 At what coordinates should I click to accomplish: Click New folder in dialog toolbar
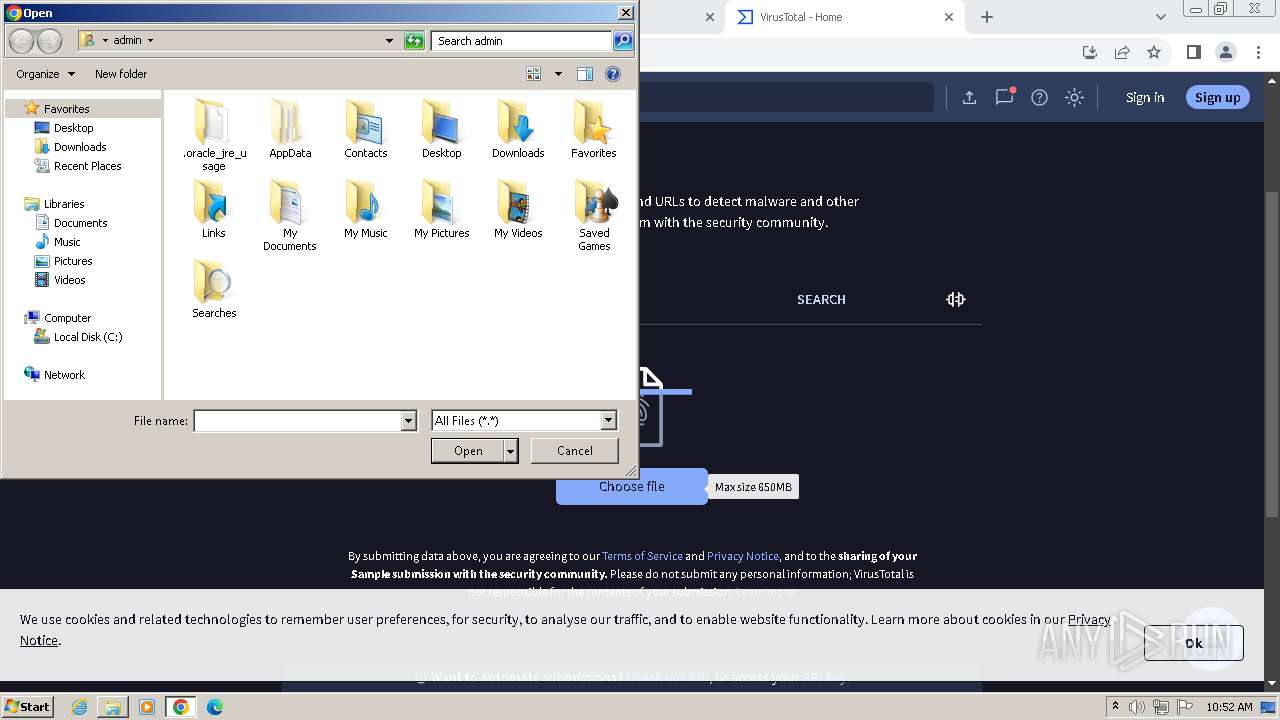click(121, 74)
